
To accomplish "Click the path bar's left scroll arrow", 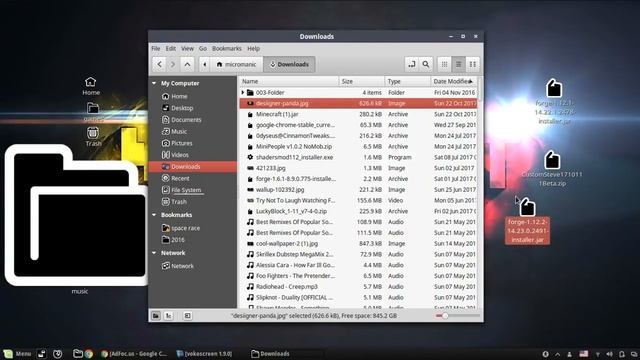I will 205,64.
